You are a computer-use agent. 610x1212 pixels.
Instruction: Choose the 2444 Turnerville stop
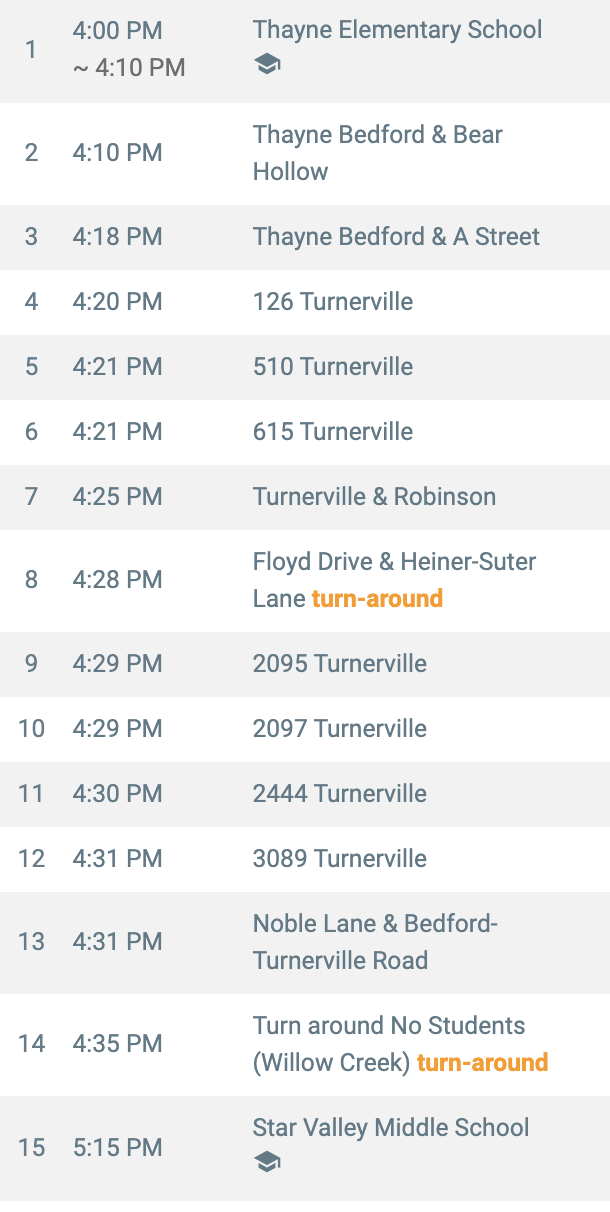click(339, 794)
